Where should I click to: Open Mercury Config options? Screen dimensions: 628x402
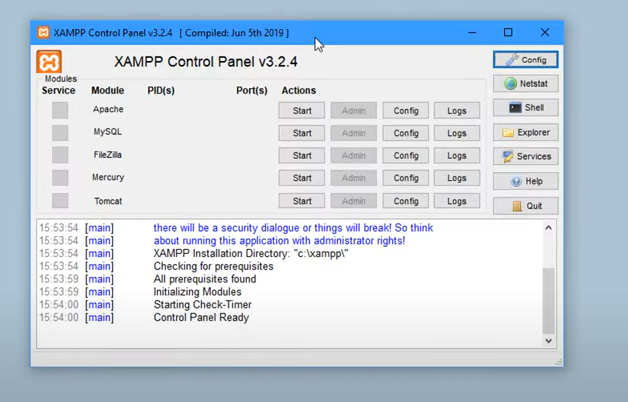[406, 178]
